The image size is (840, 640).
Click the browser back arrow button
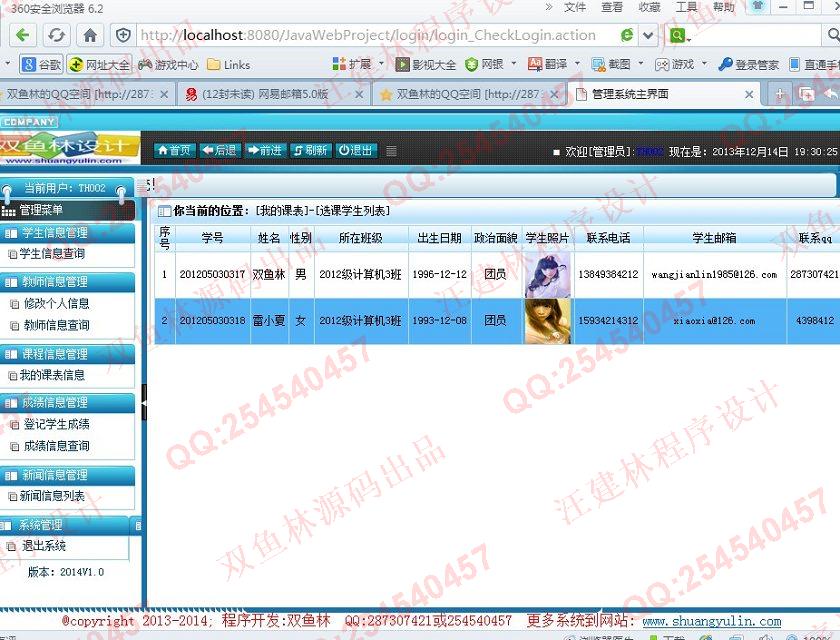(x=22, y=35)
